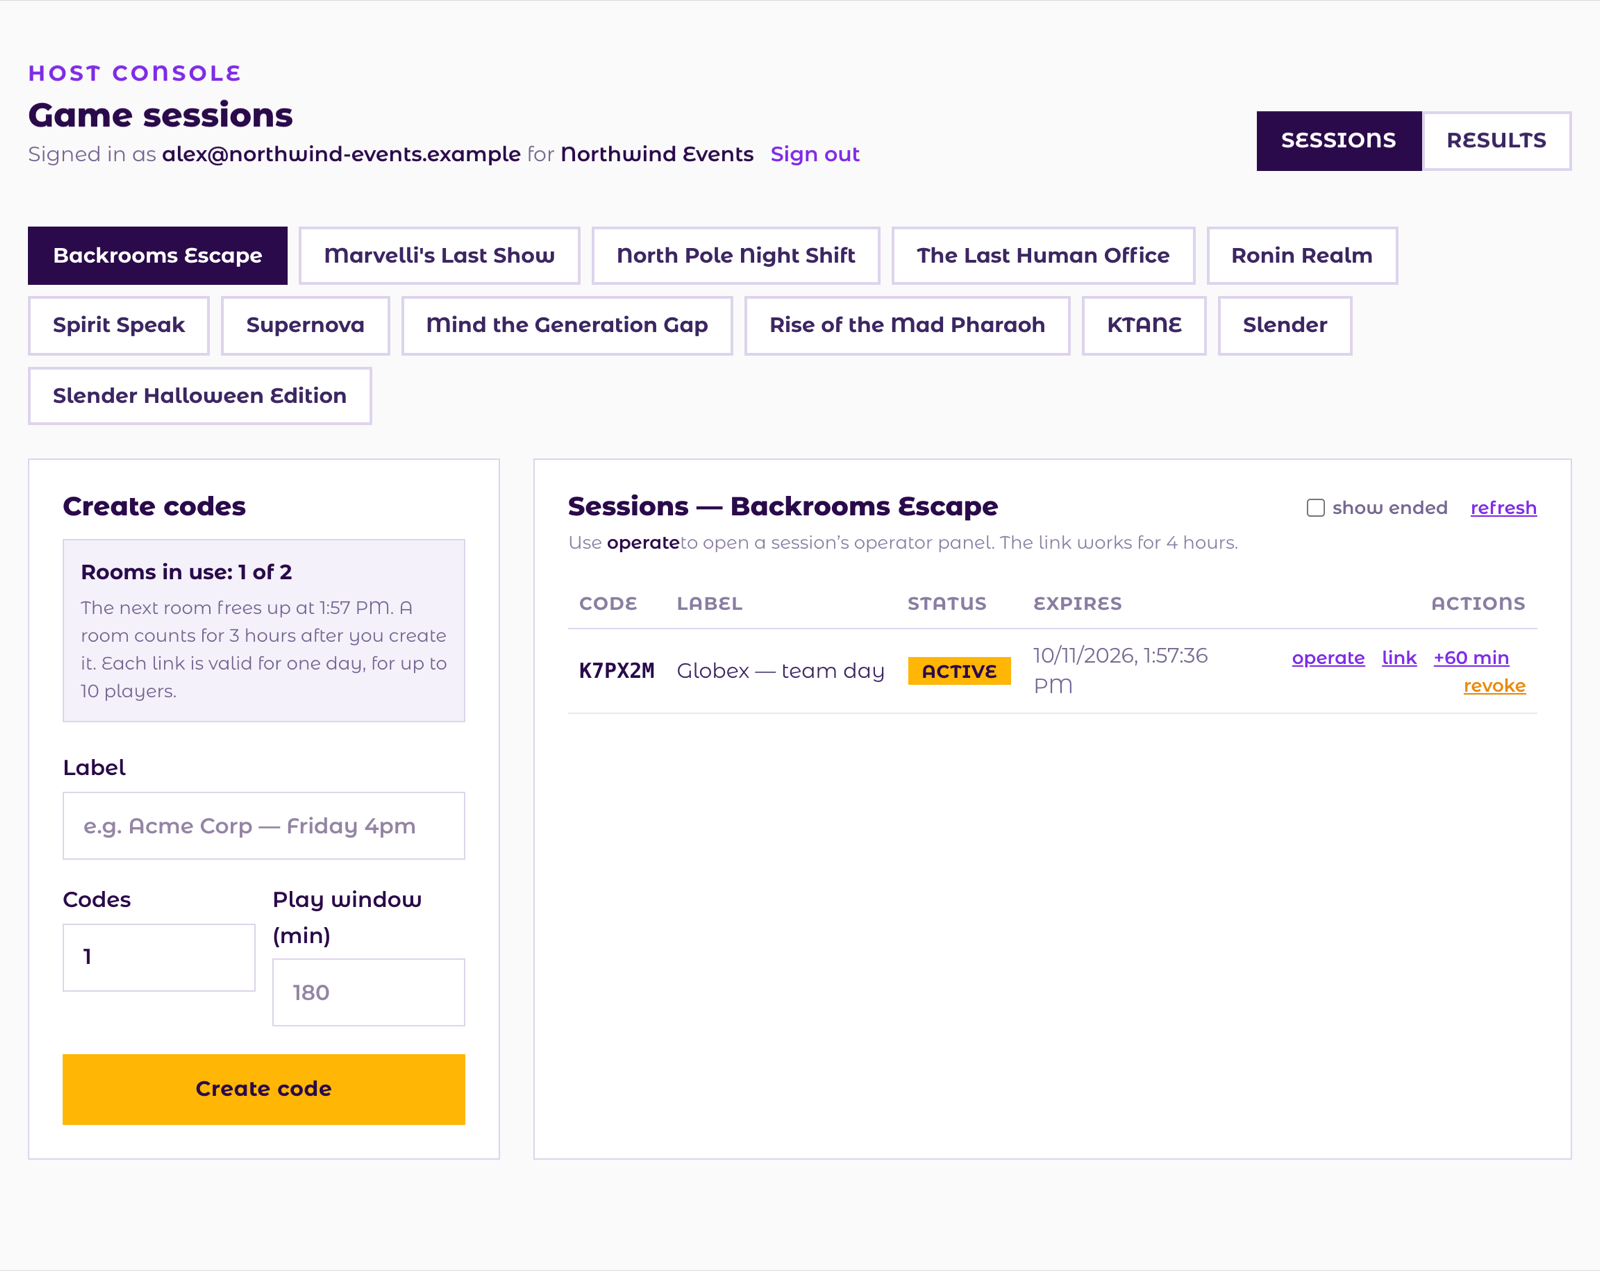Select Spirit Speak game
This screenshot has width=1600, height=1271.
[x=119, y=326]
